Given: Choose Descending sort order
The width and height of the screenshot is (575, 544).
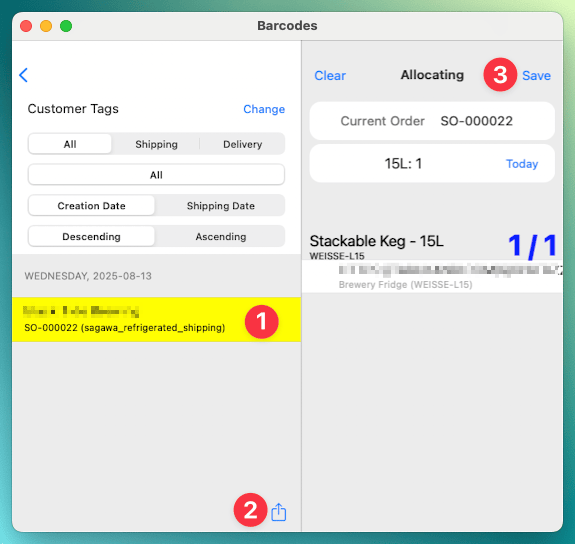Looking at the screenshot, I should pos(91,236).
